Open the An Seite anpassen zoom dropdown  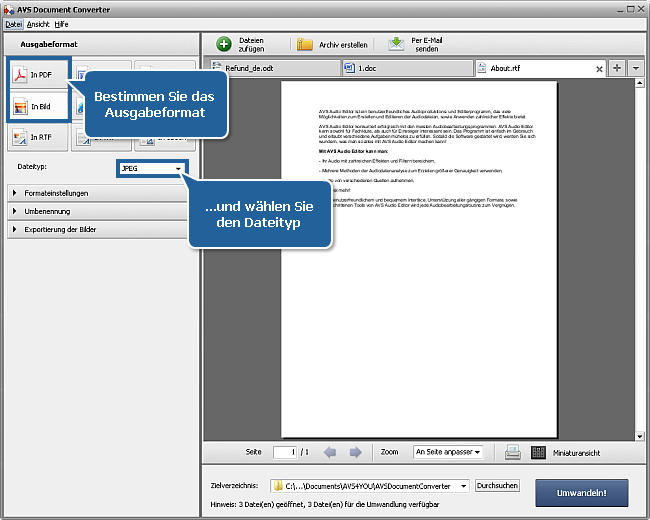[448, 452]
